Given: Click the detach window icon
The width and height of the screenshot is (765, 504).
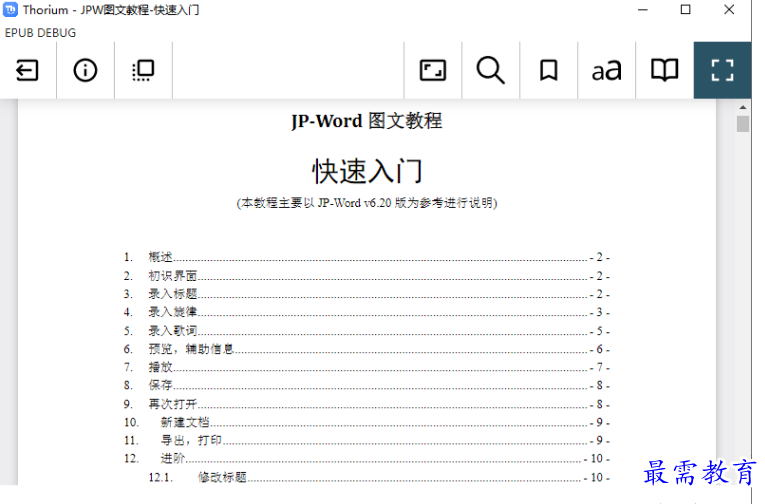Looking at the screenshot, I should (x=143, y=70).
